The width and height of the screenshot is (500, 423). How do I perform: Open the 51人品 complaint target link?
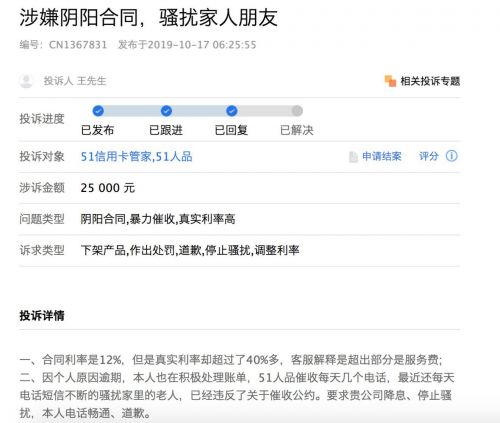tap(174, 156)
